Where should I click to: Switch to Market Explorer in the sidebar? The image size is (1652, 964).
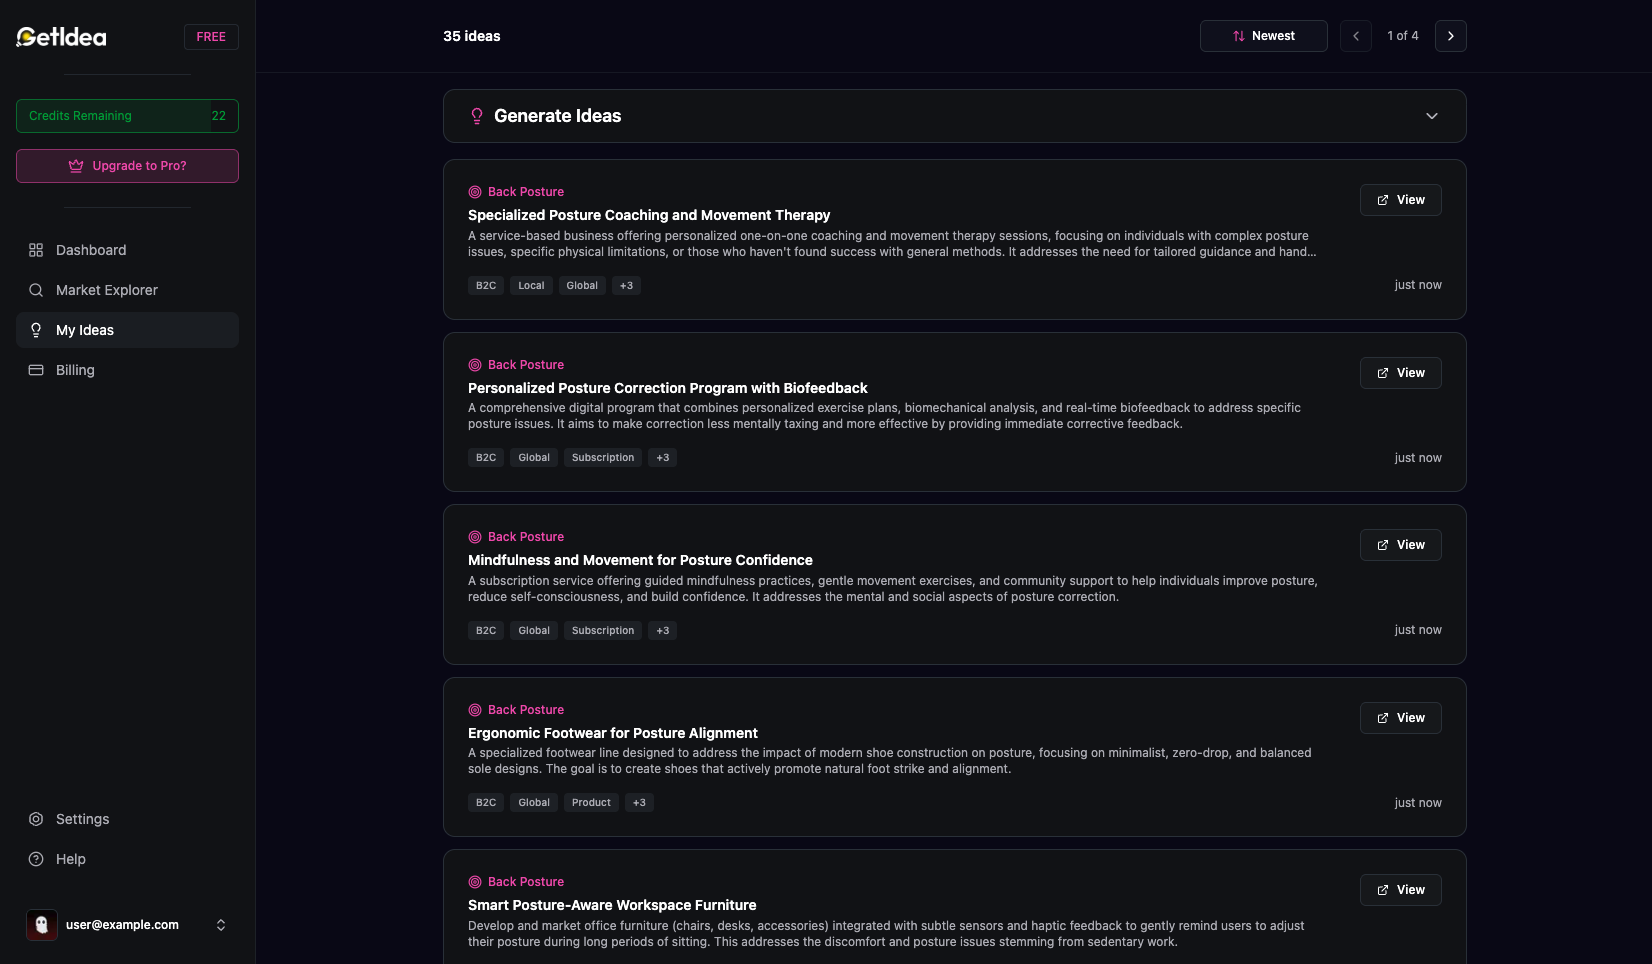[106, 290]
